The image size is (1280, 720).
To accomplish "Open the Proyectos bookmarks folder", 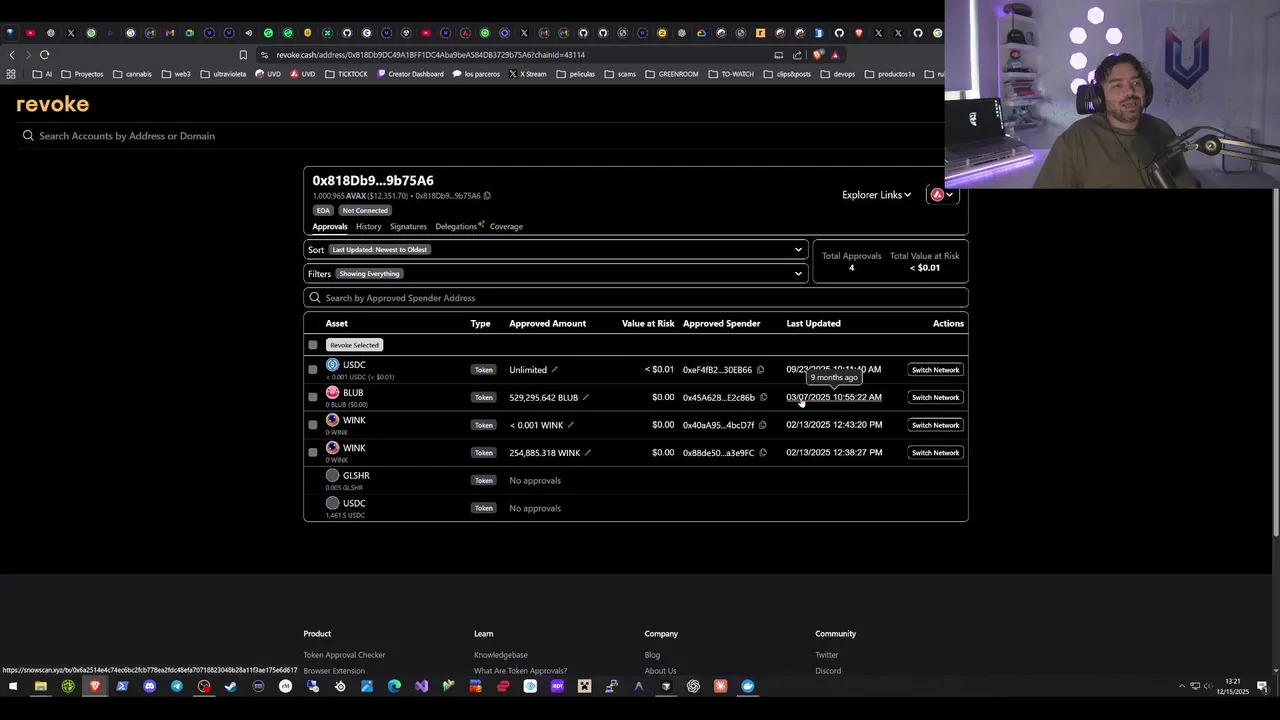I will tap(82, 74).
